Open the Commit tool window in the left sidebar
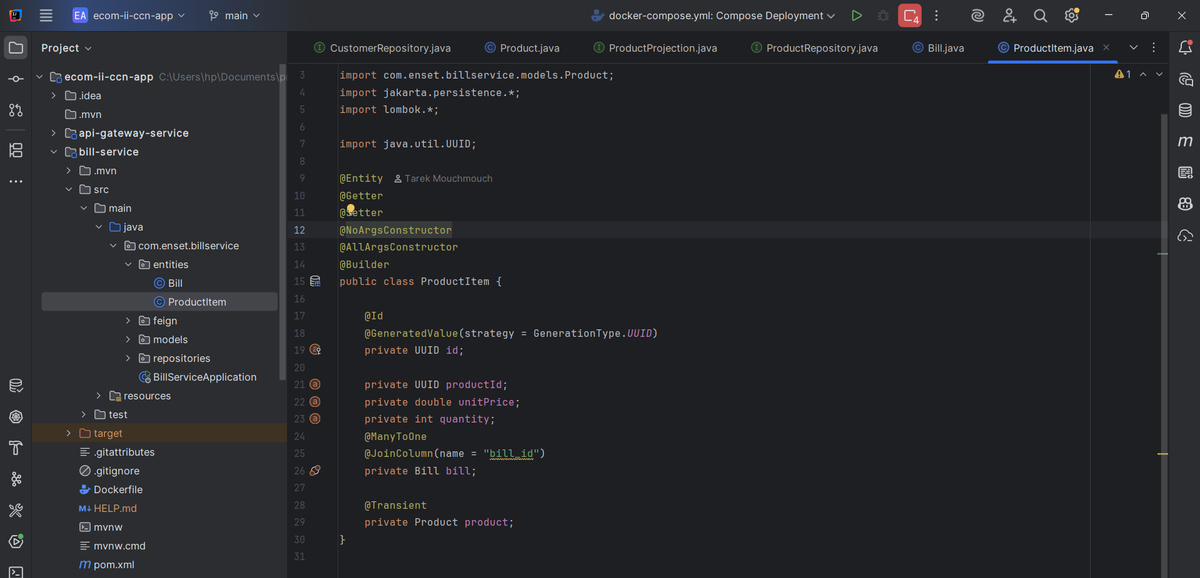The width and height of the screenshot is (1200, 578). [x=16, y=79]
